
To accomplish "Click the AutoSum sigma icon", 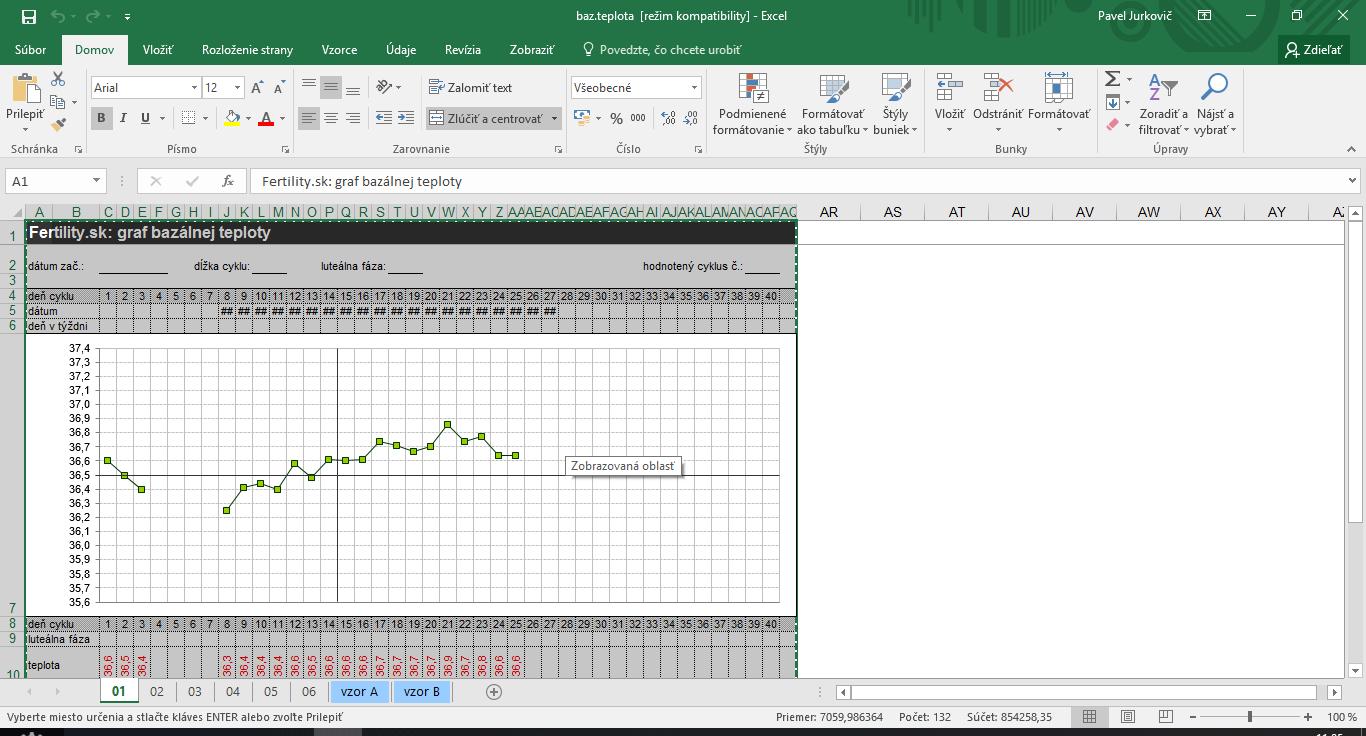I will coord(1112,79).
